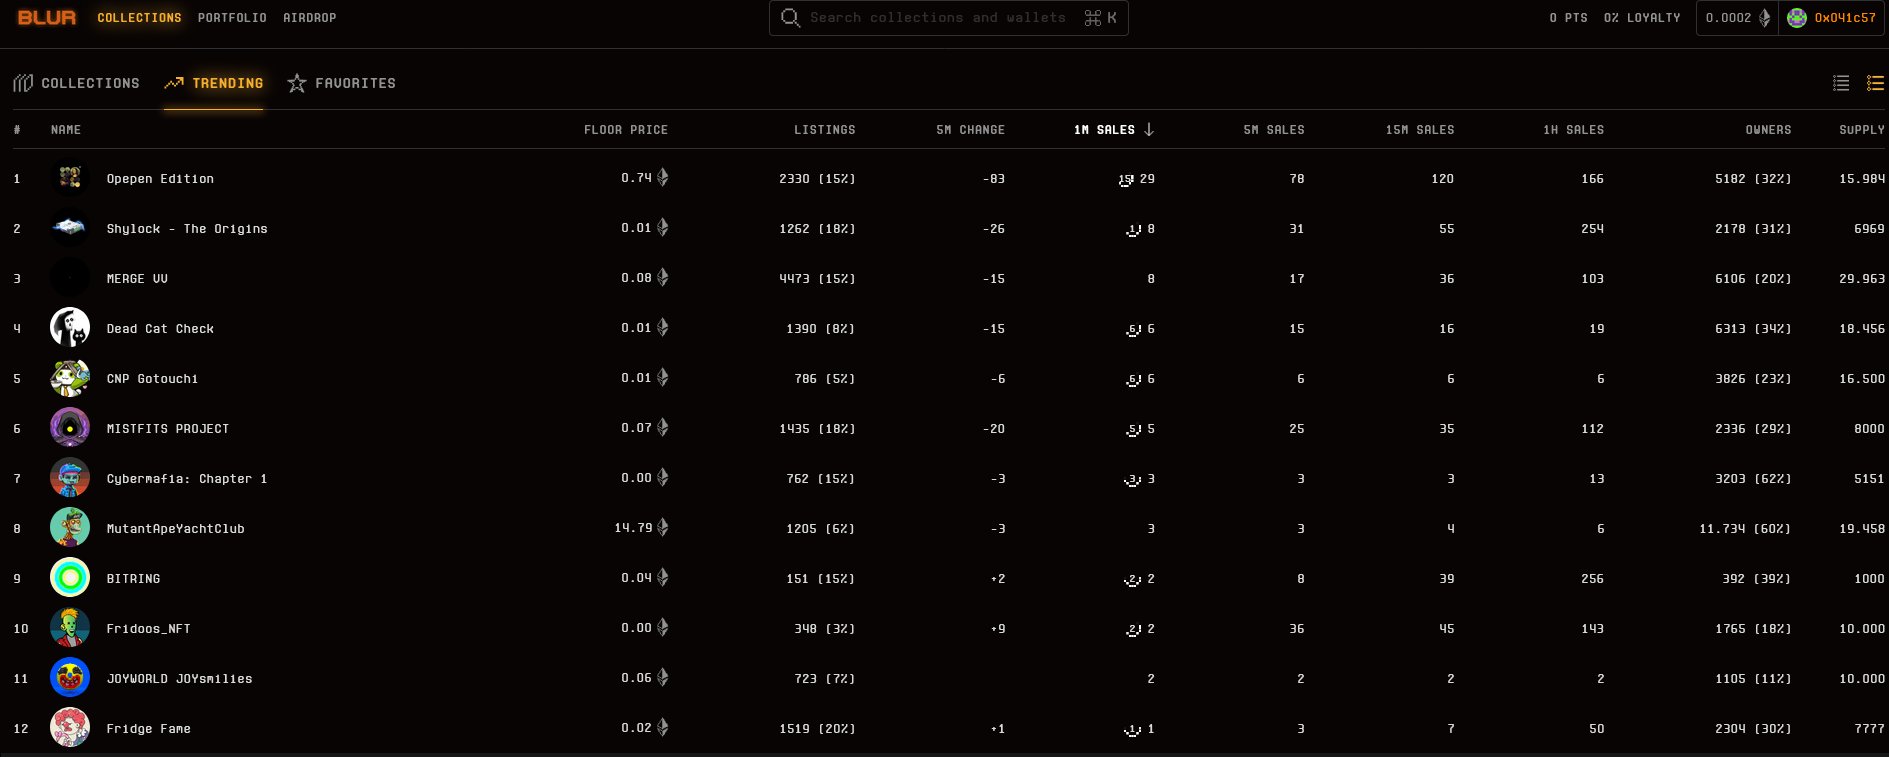This screenshot has height=757, width=1889.
Task: Open the JOYWORLD JOYsmilies avatar
Action: coord(70,678)
